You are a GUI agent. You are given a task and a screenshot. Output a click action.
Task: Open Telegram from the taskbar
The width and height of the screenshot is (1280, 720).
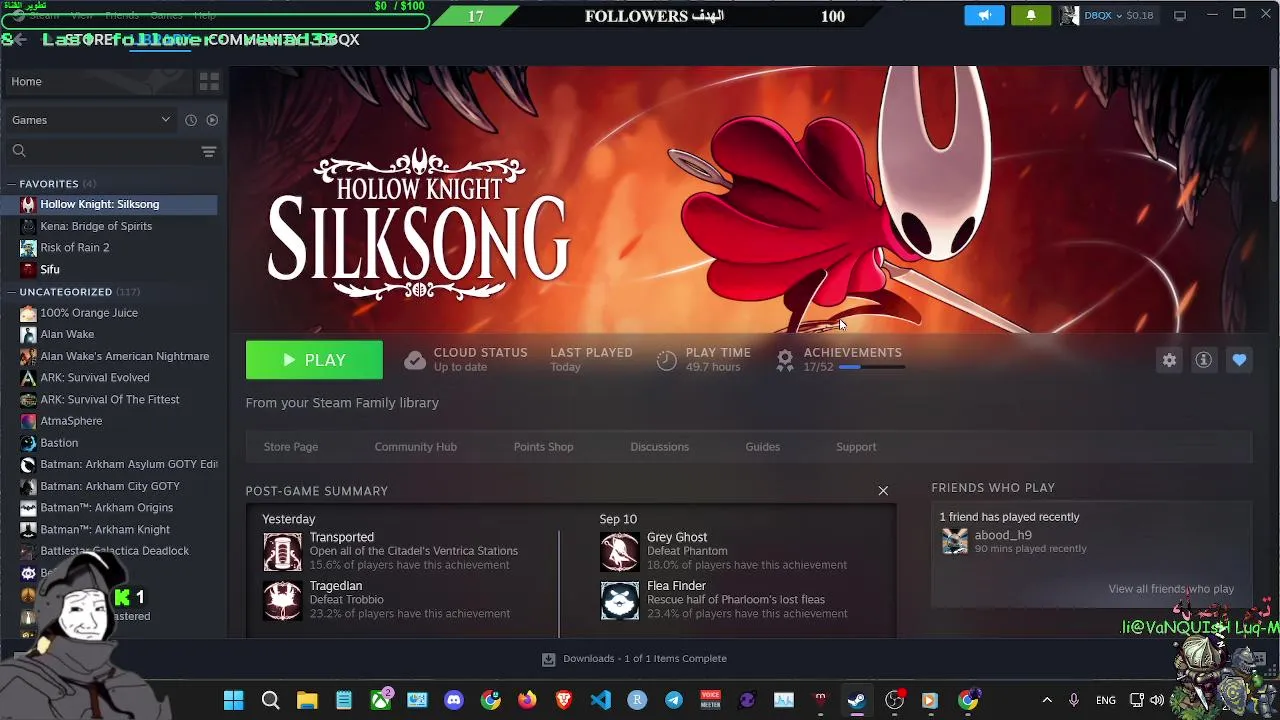(674, 700)
